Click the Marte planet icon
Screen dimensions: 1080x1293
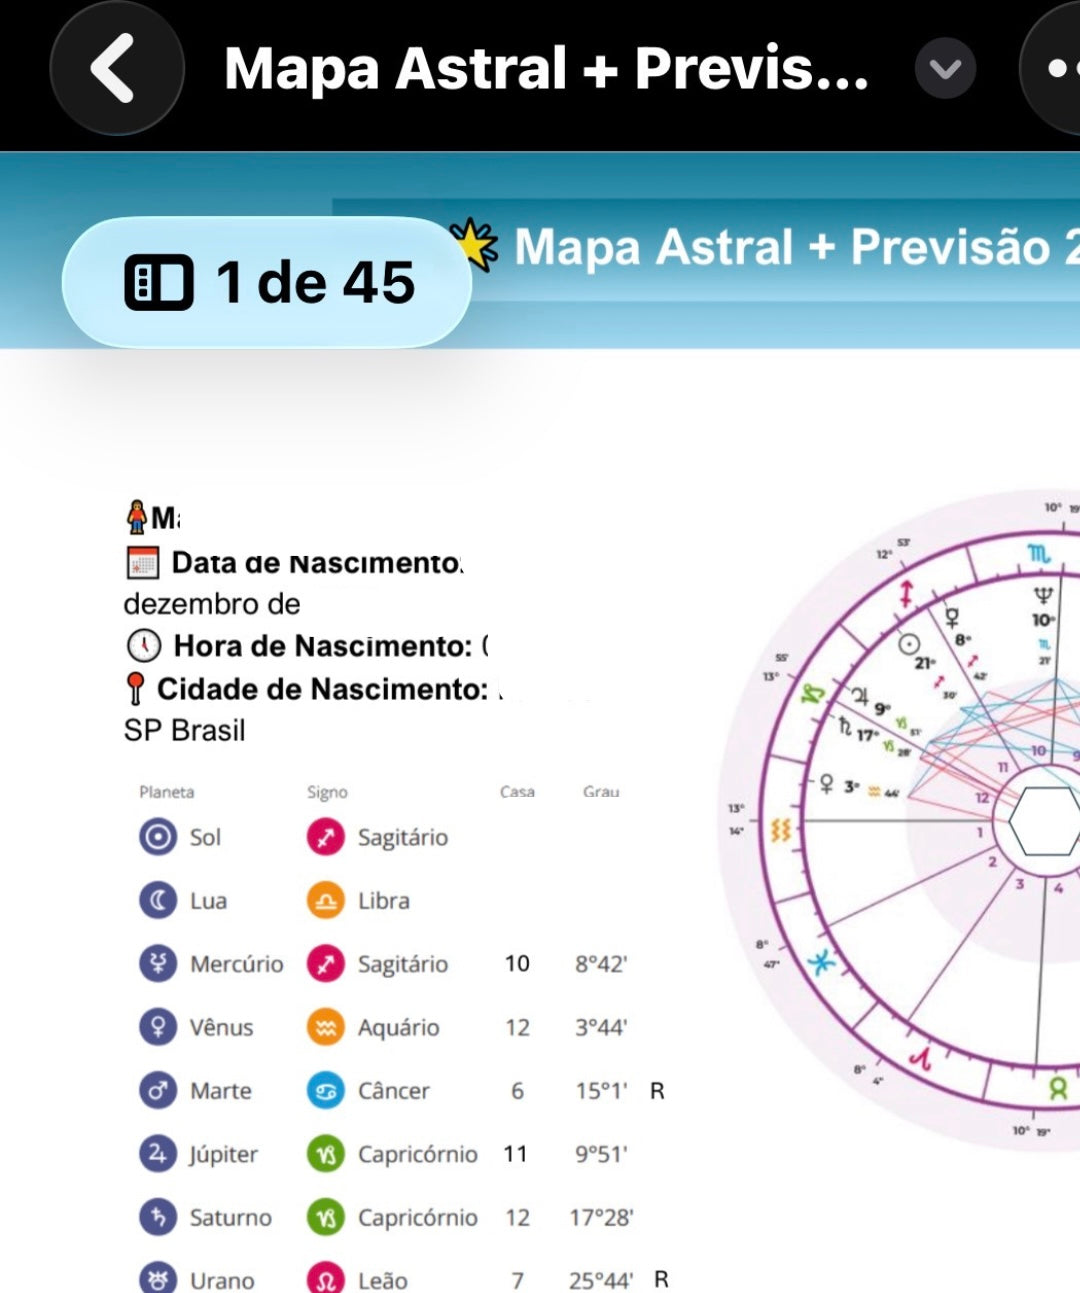point(157,1090)
